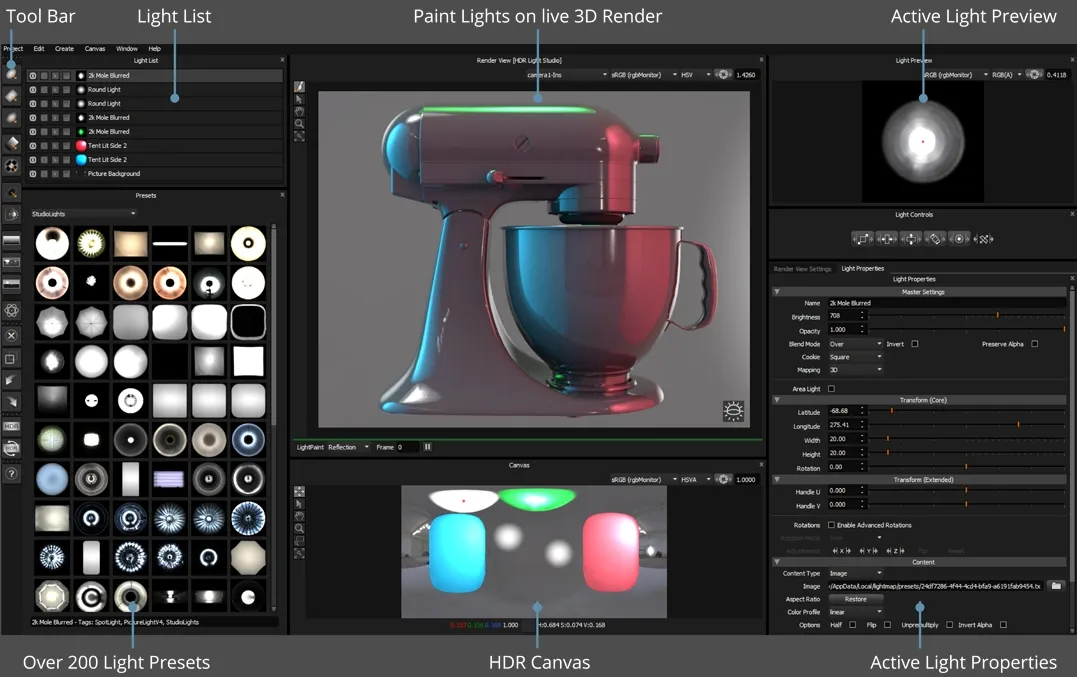Enable the Area Light checkbox
1077x677 pixels.
830,389
